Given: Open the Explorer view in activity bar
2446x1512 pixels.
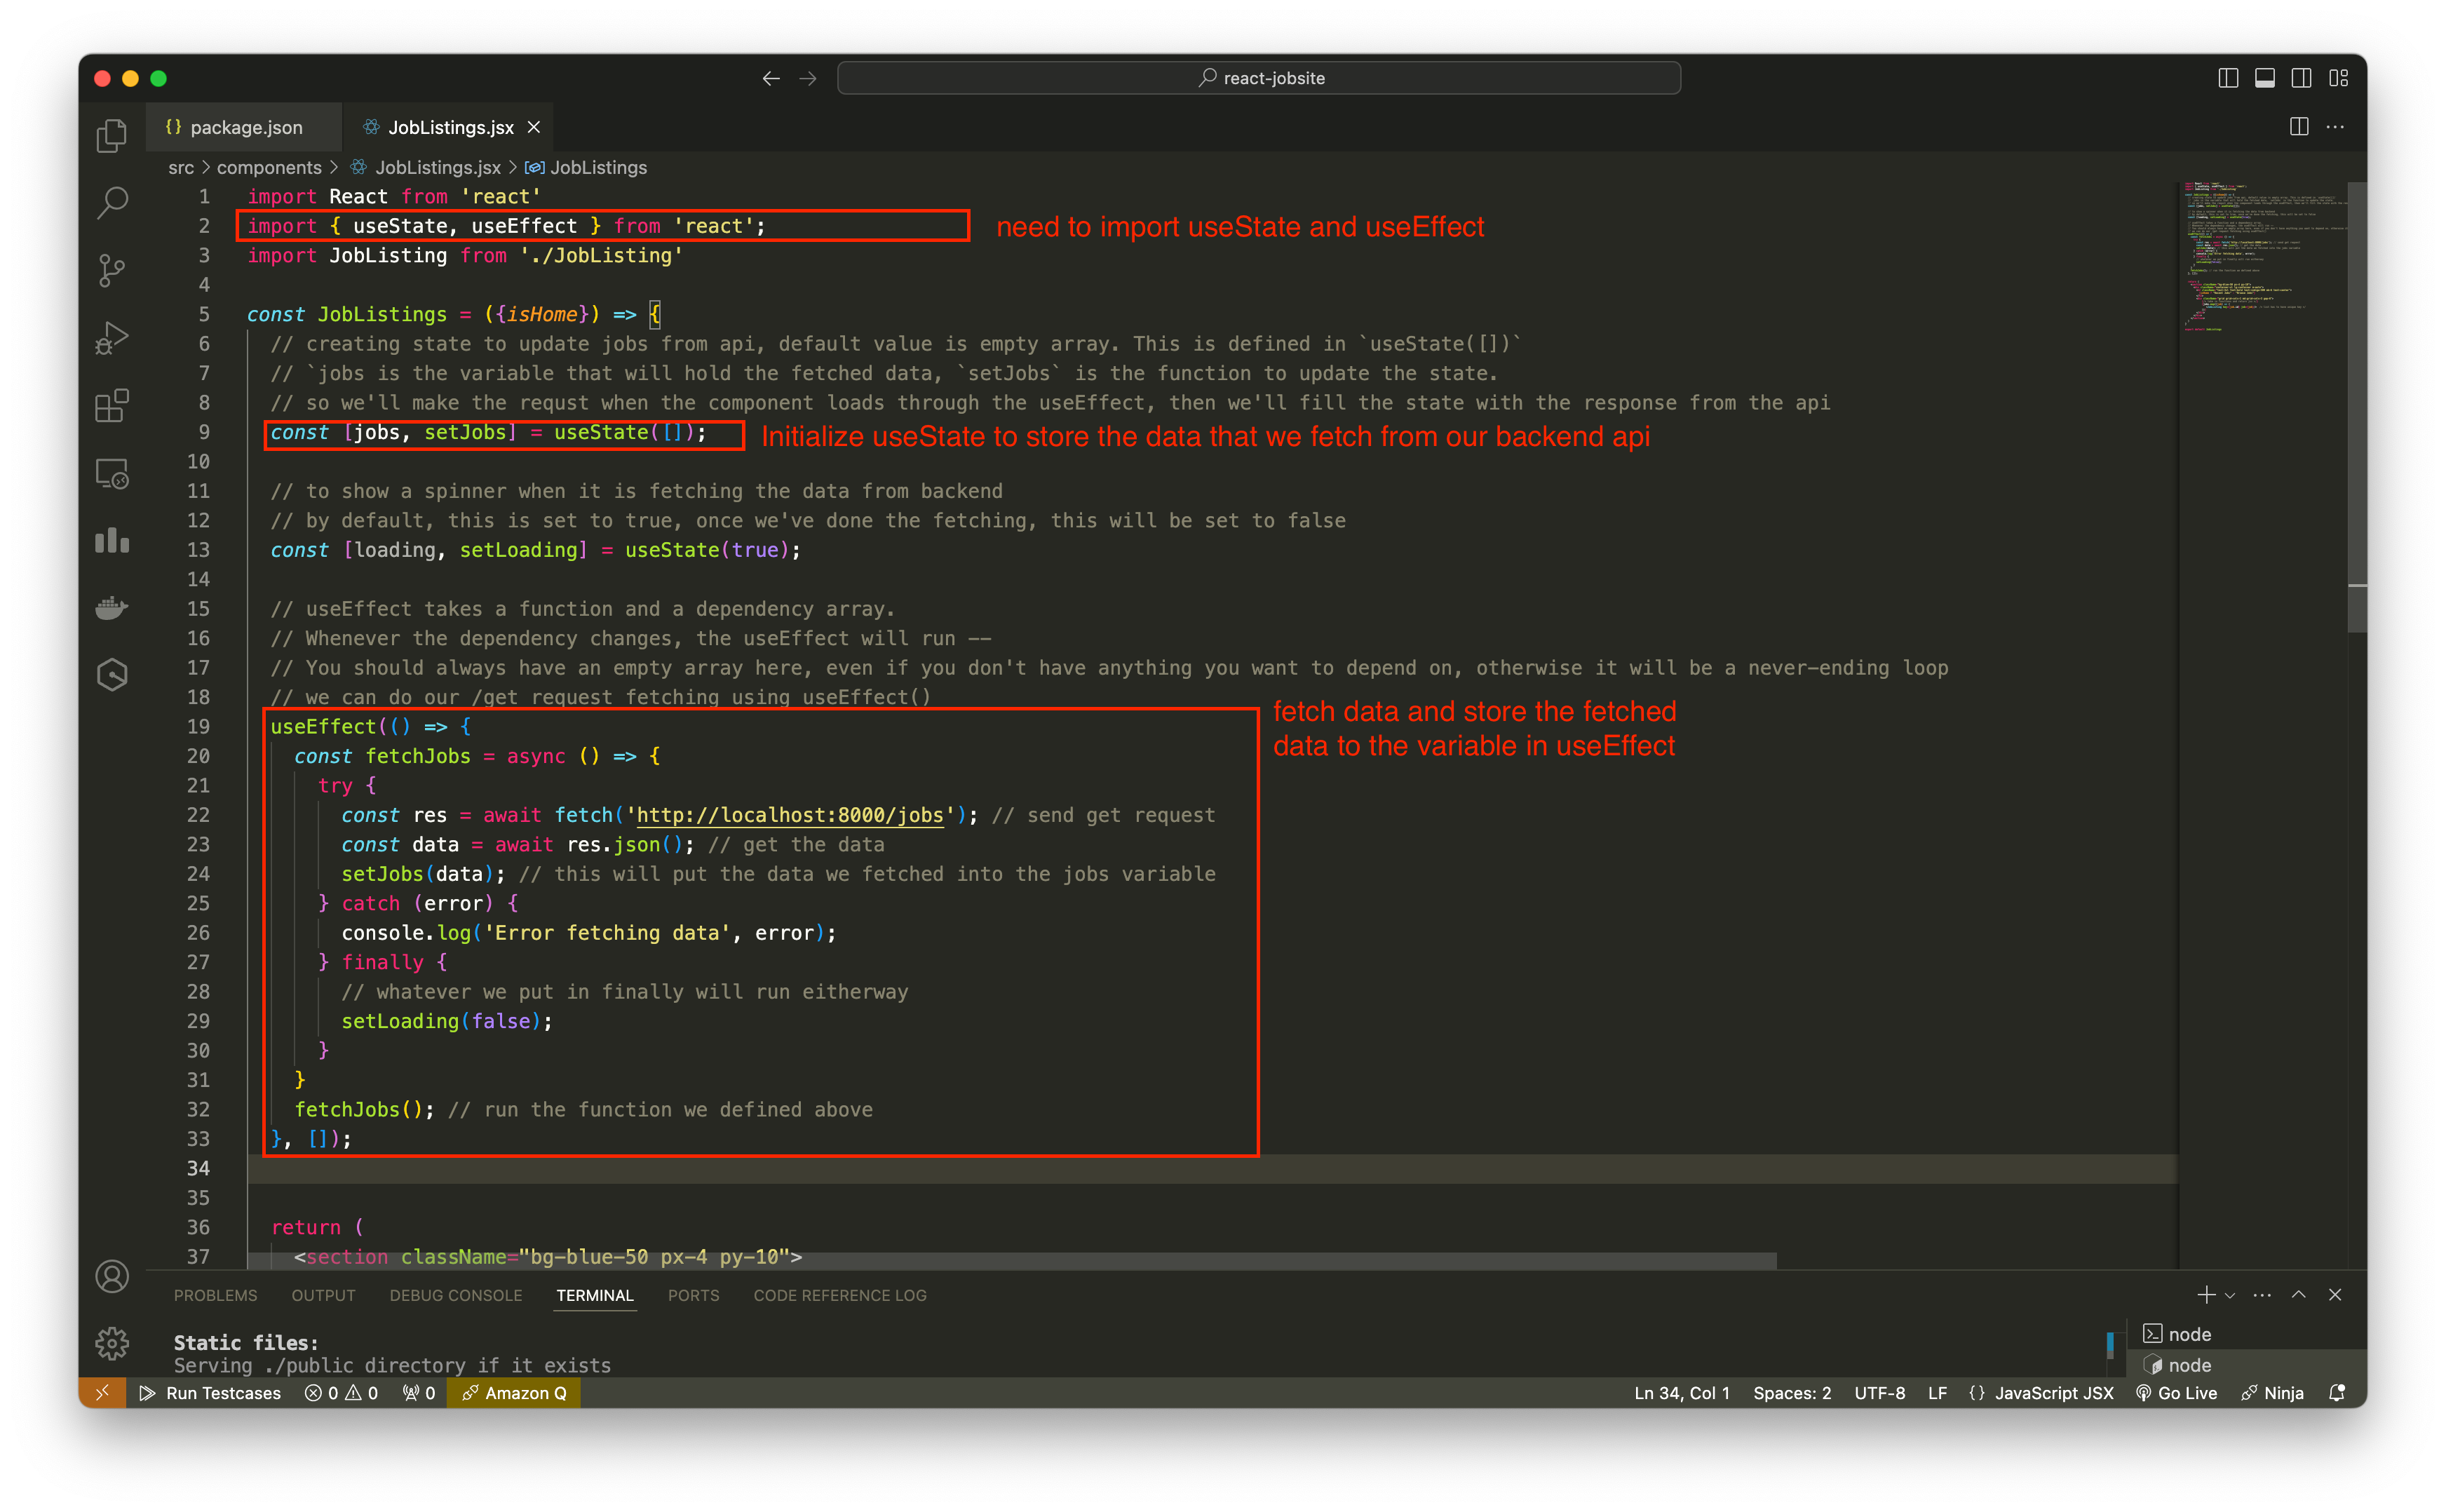Looking at the screenshot, I should point(112,135).
